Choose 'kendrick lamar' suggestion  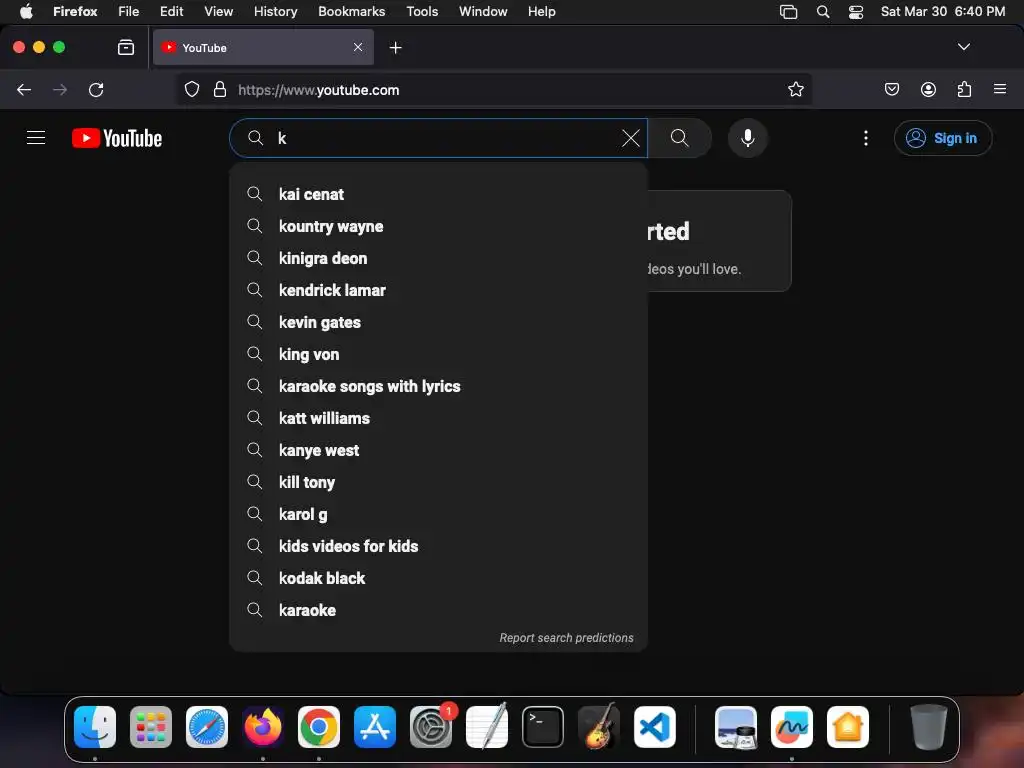[438, 290]
